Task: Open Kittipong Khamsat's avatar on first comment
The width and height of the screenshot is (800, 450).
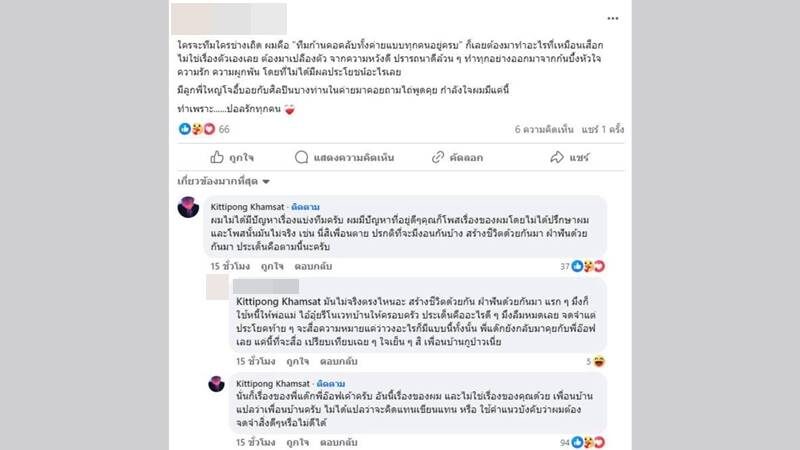Action: tap(188, 207)
